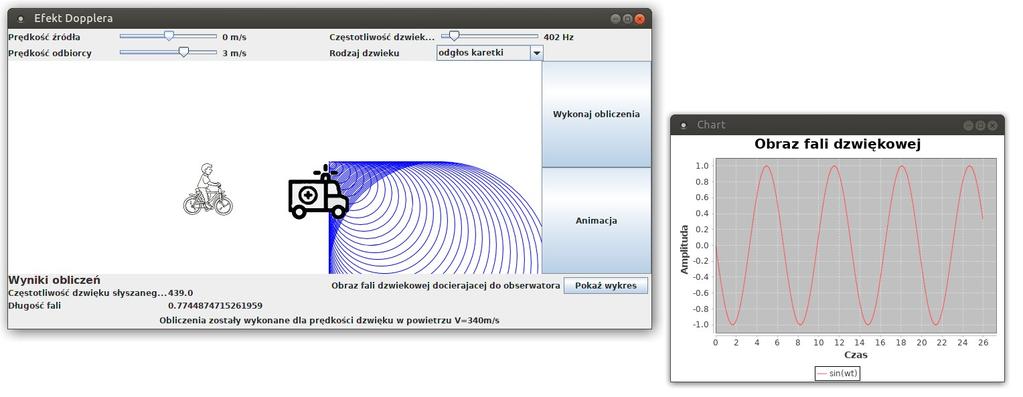The width and height of the screenshot is (1023, 397).
Task: Minimize the Chart window
Action: pos(968,125)
